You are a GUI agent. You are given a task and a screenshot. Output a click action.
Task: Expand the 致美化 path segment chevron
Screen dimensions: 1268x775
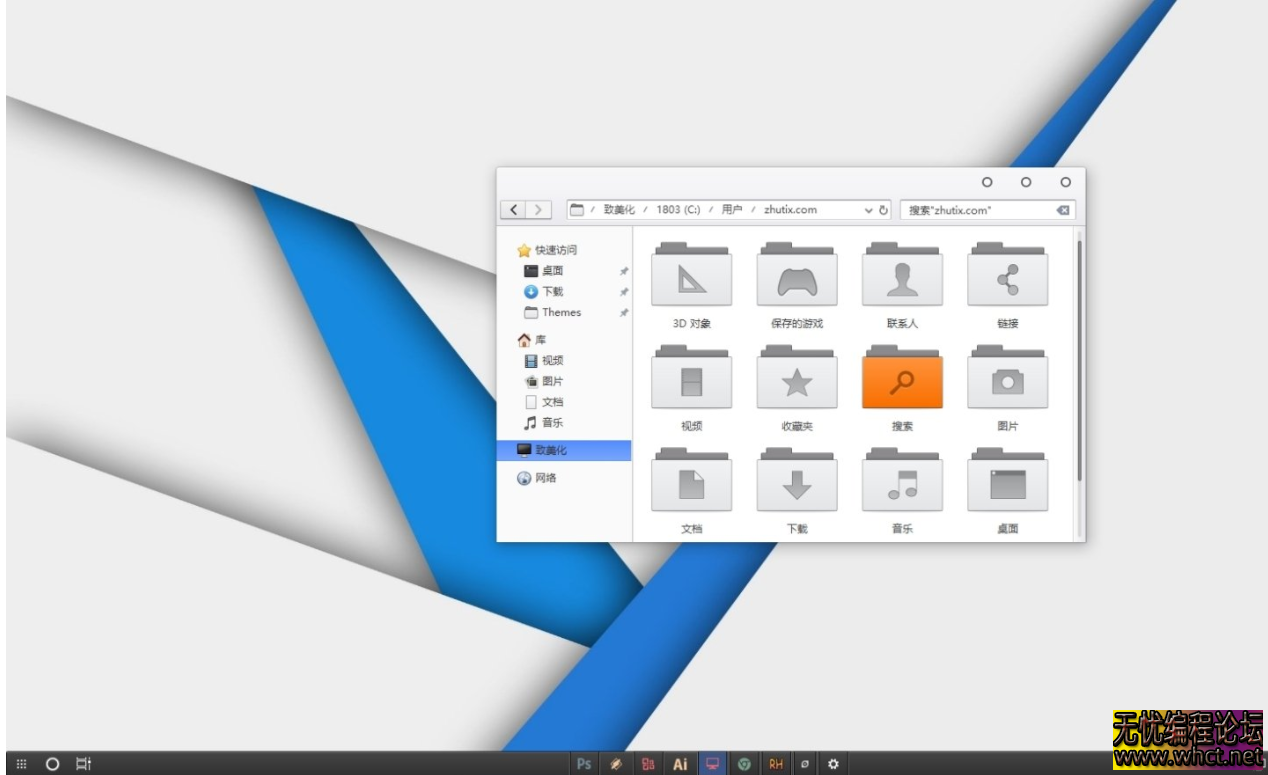click(648, 210)
